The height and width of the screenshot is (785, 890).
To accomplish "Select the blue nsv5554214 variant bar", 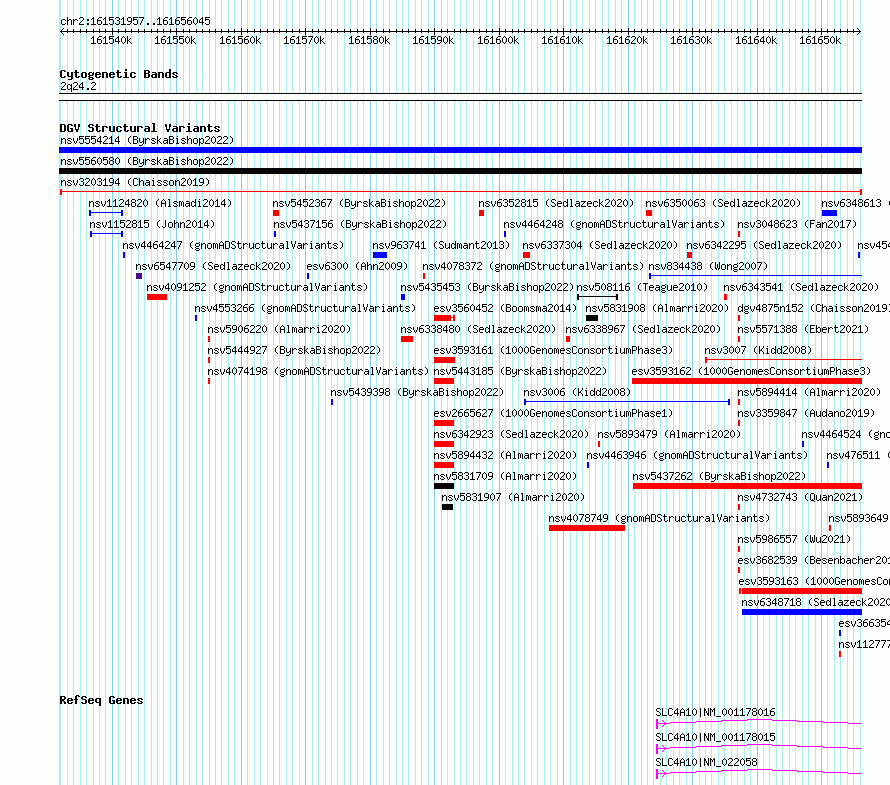I will point(460,150).
